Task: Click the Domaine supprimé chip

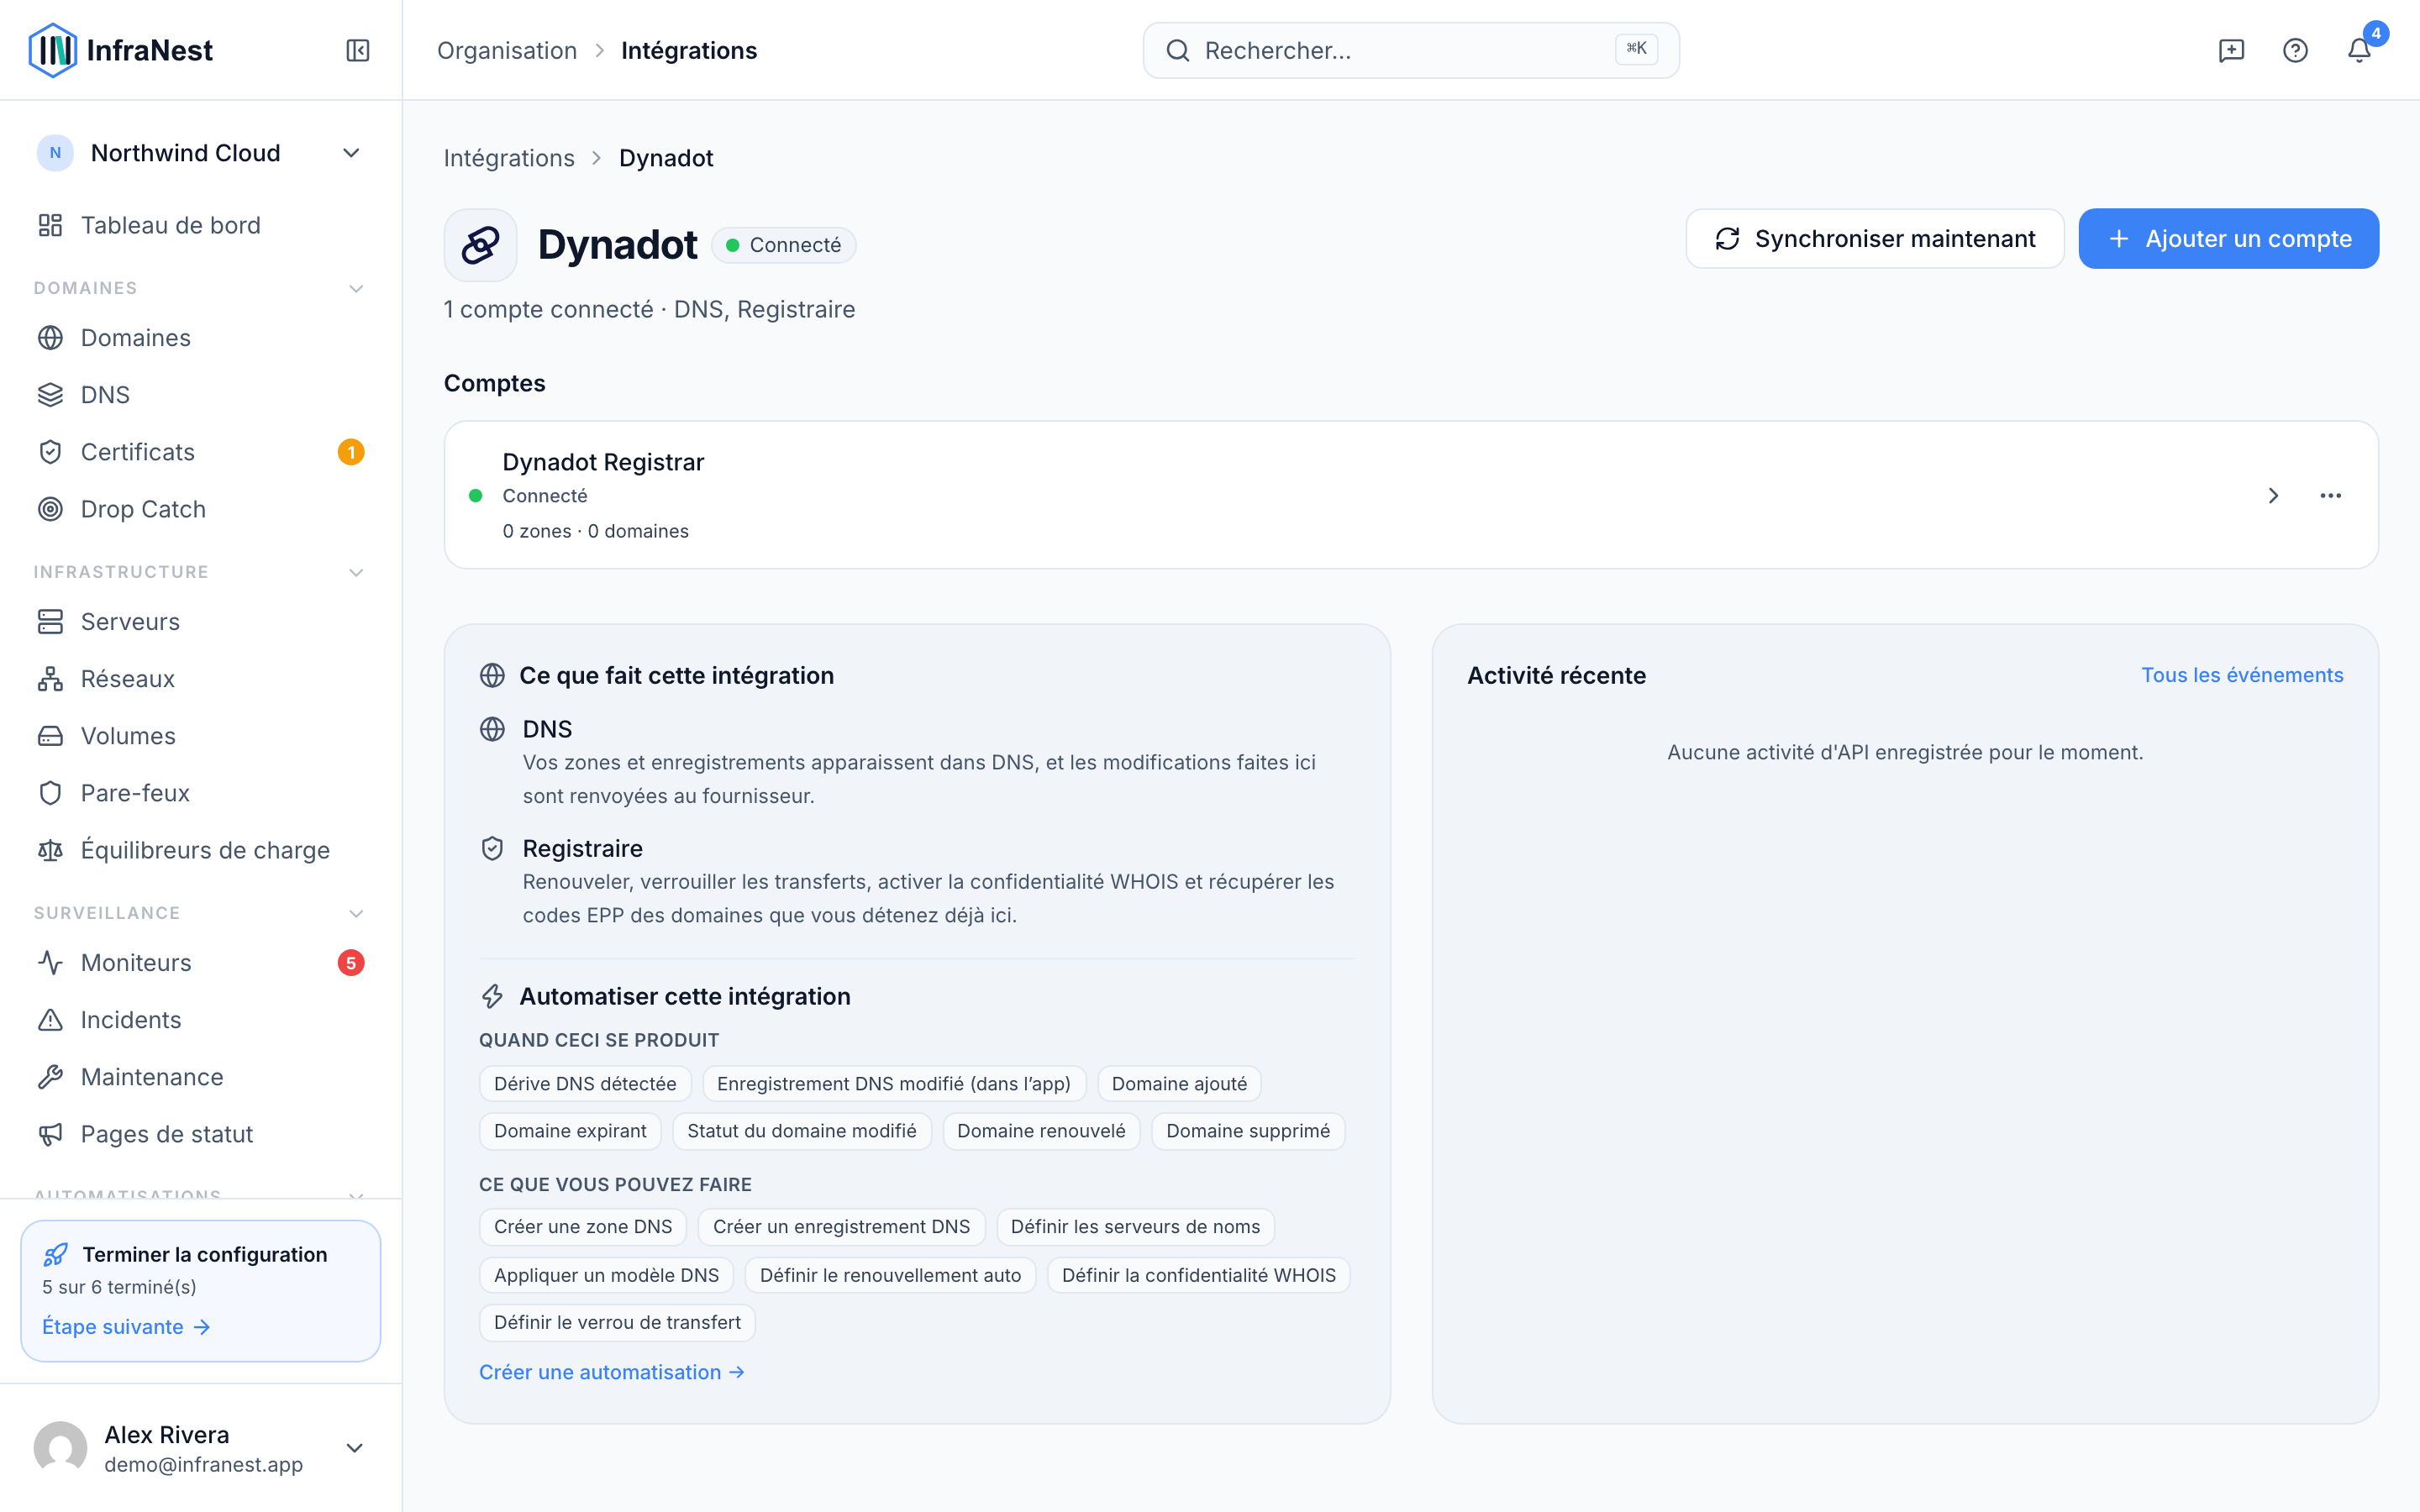Action: pos(1248,1131)
